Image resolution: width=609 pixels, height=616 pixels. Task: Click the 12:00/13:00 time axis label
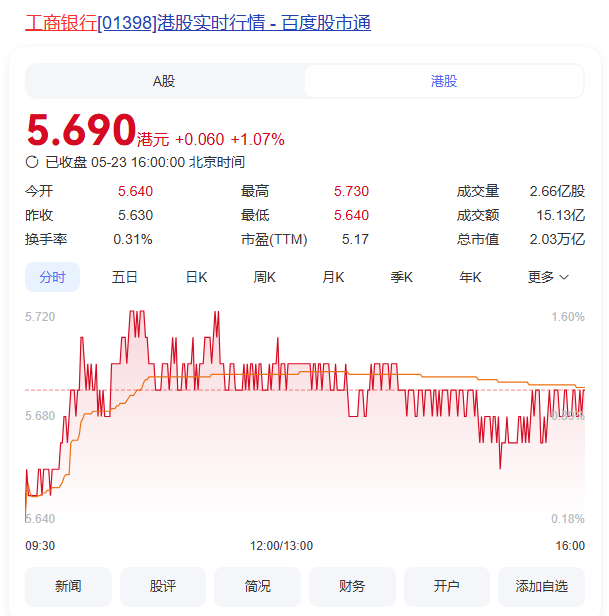click(282, 546)
